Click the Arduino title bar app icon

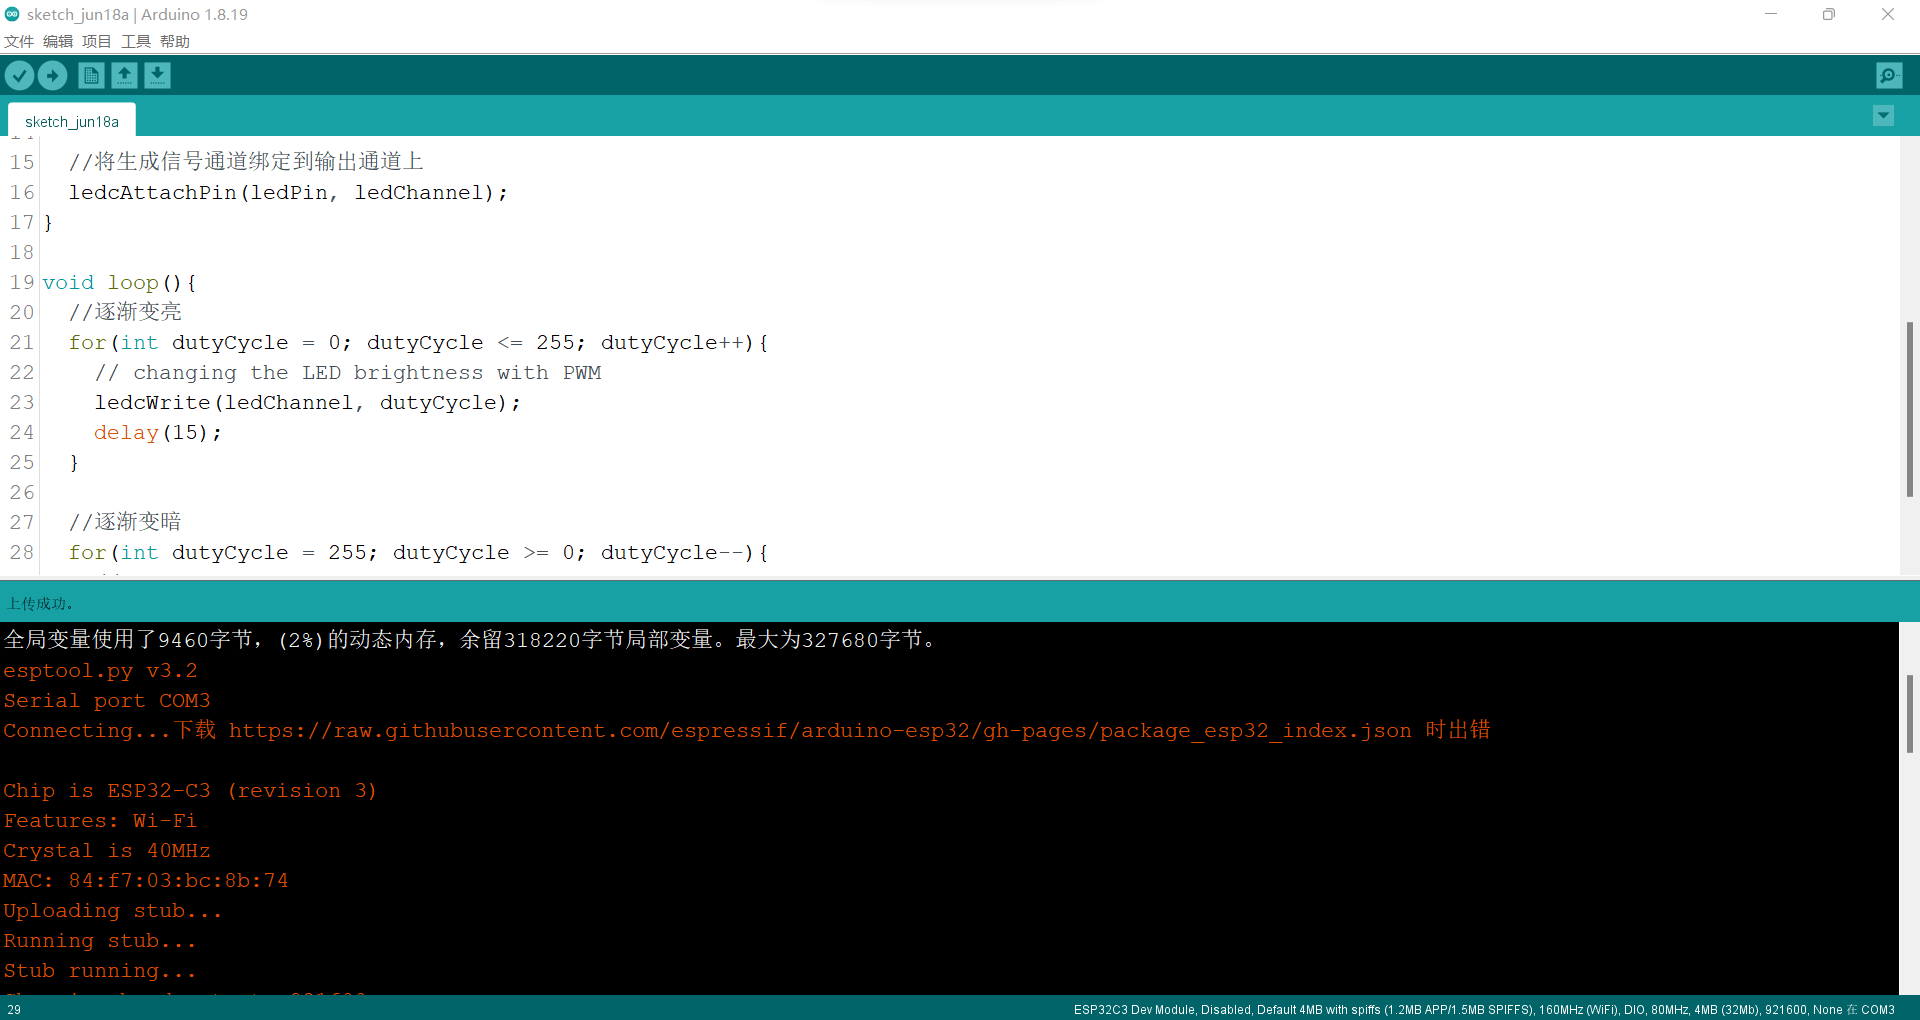(12, 14)
